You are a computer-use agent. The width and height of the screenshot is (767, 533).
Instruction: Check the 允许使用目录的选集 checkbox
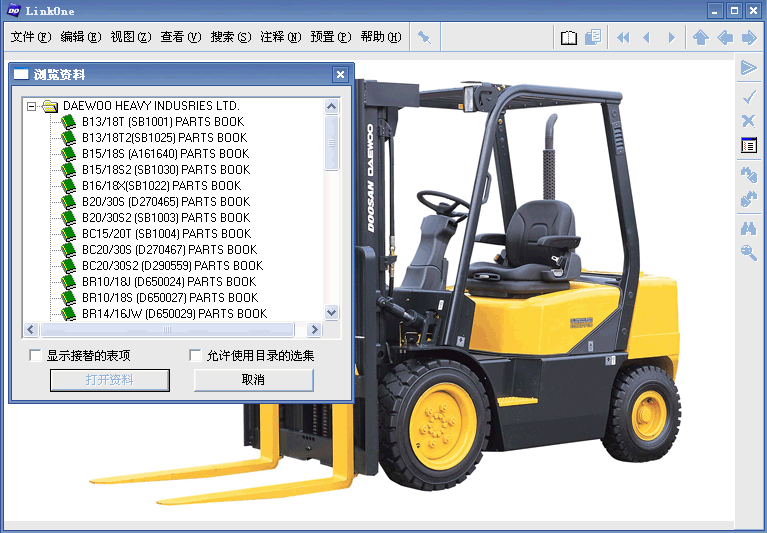pos(196,355)
